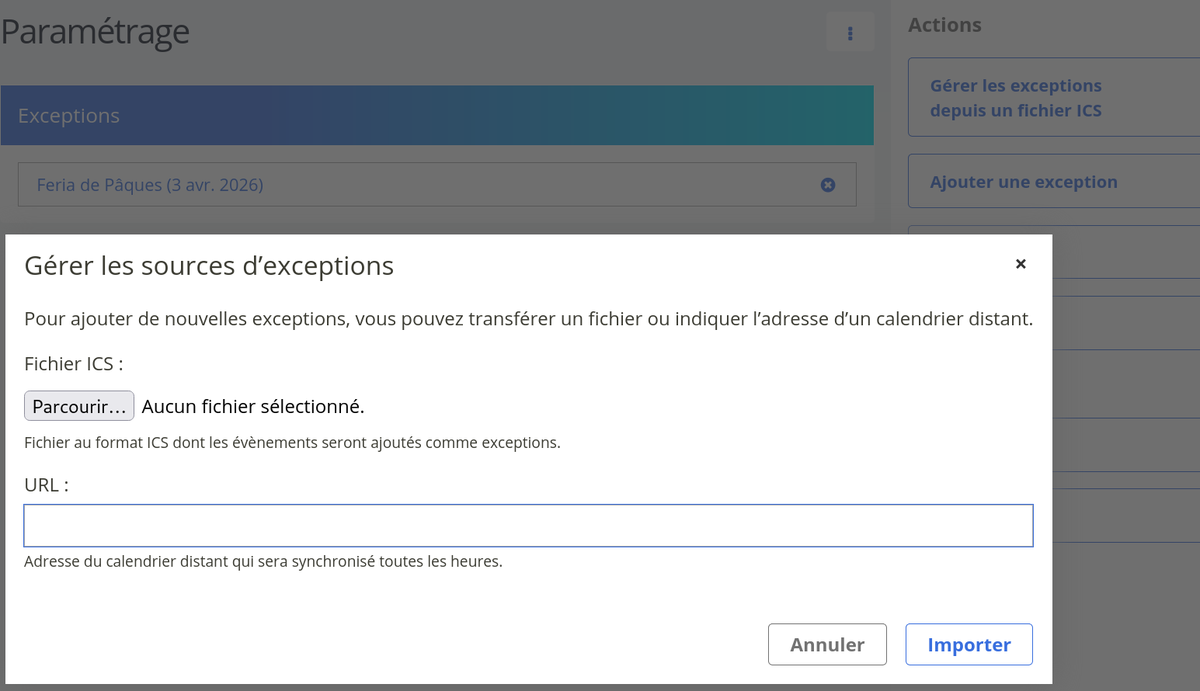Click the hint about hourly calendar synchronisation
Viewport: 1200px width, 691px height.
(x=263, y=561)
